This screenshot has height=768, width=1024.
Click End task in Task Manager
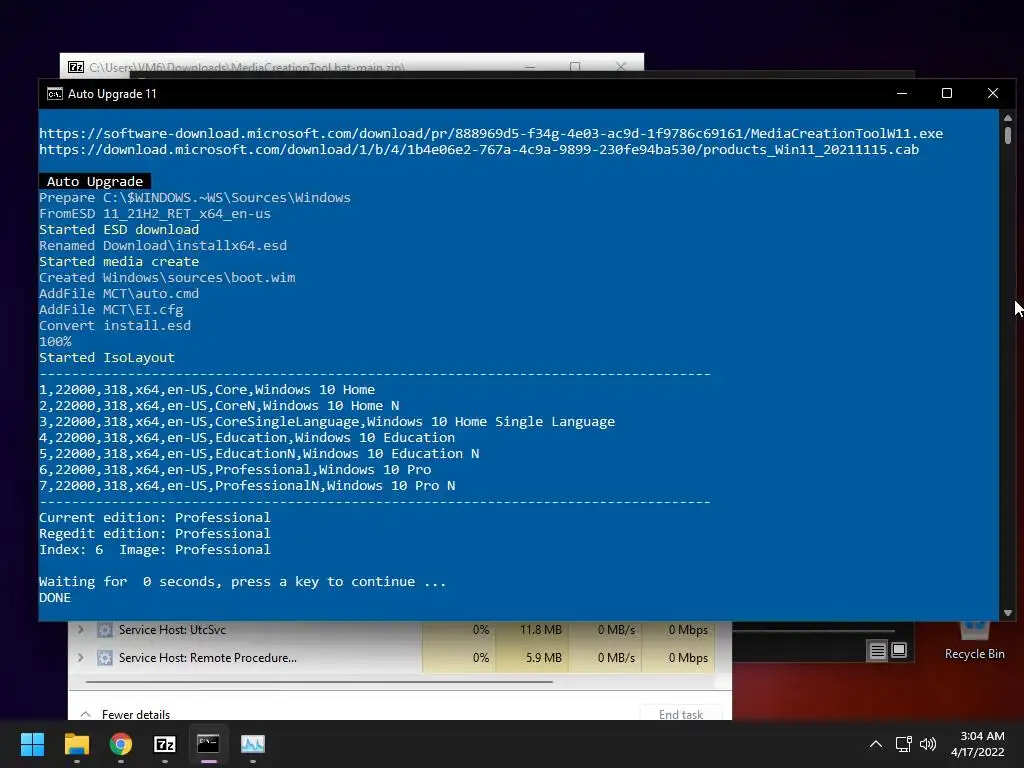tap(681, 714)
